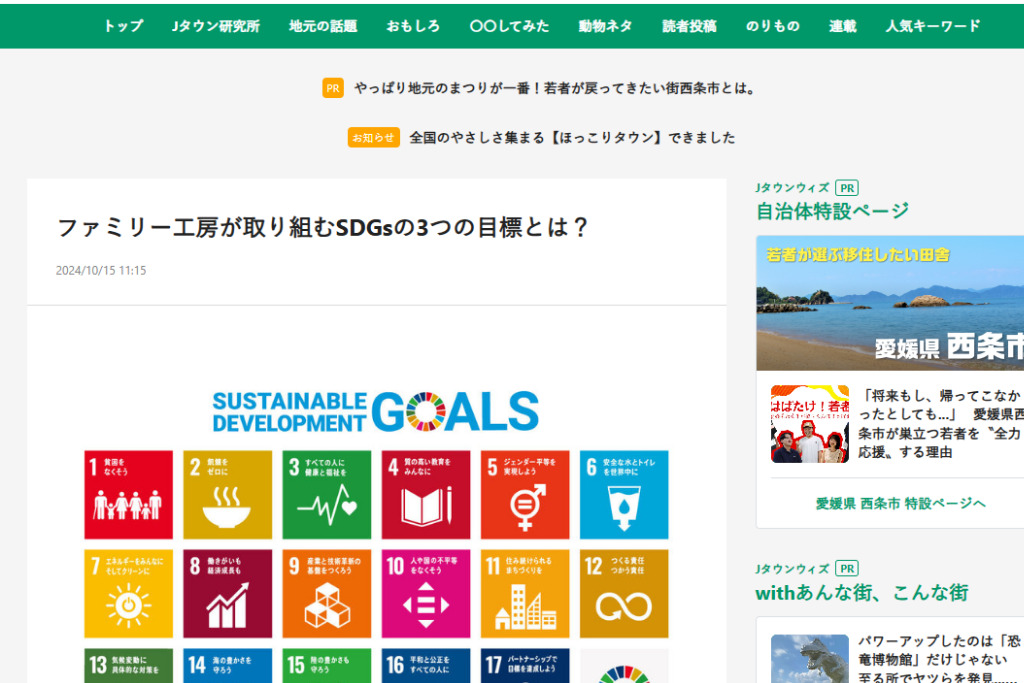Open 人気キーワード navigation item
This screenshot has width=1024, height=683.
click(933, 26)
